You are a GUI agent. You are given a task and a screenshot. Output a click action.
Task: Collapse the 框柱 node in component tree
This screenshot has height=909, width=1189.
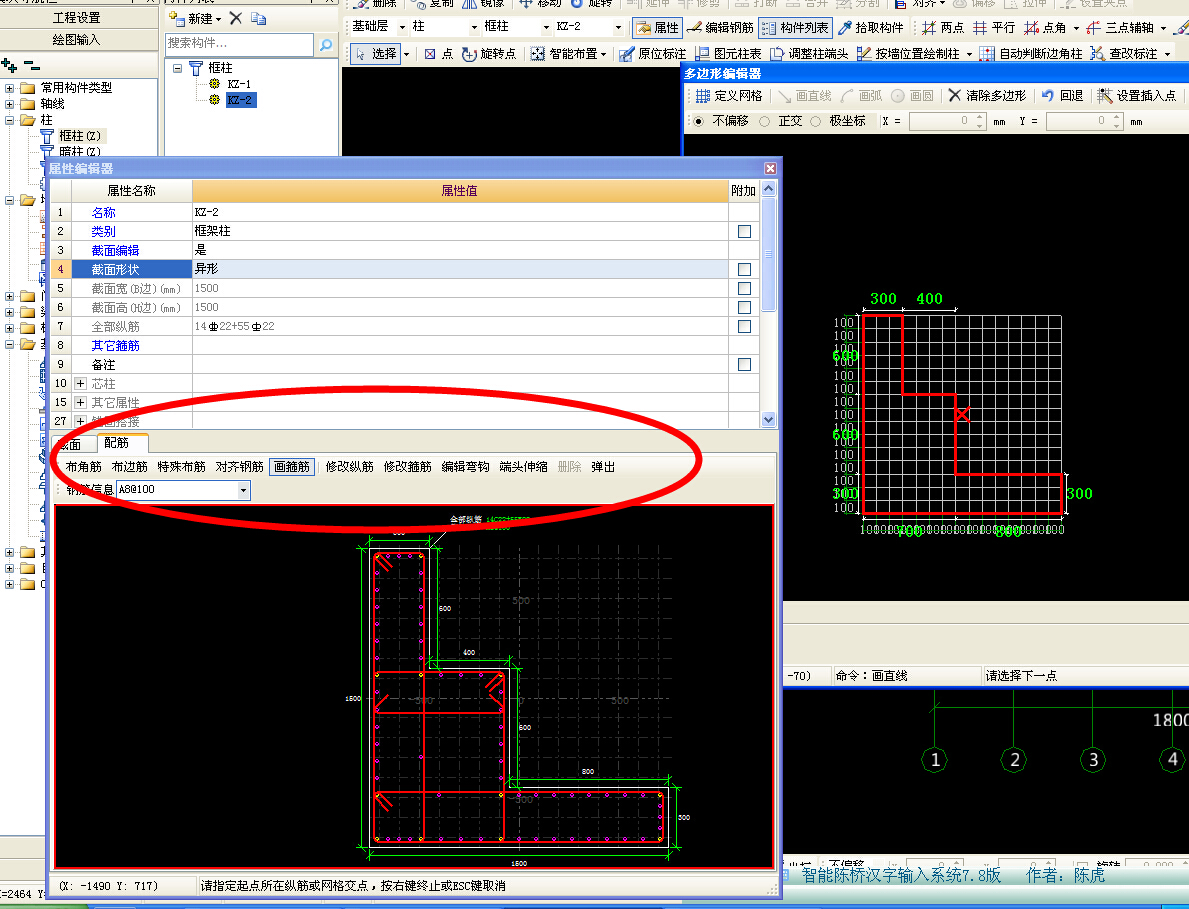[177, 68]
